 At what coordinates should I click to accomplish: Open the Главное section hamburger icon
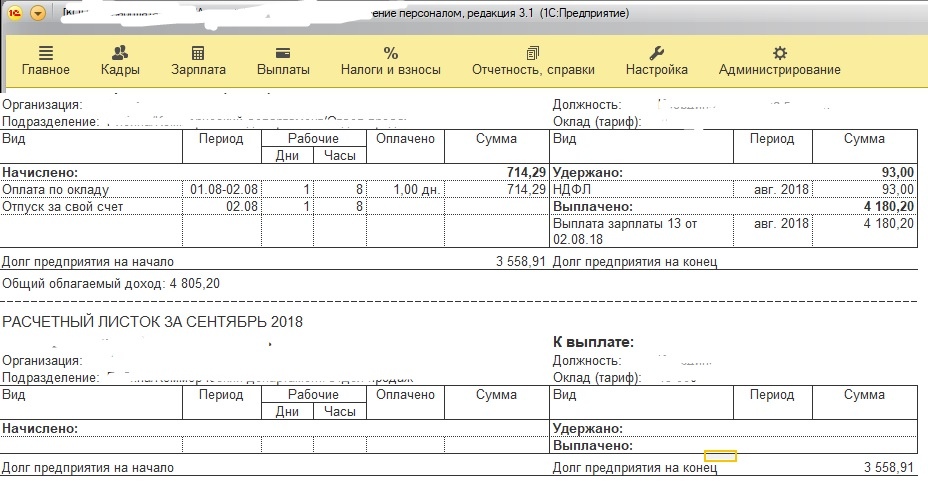[46, 53]
